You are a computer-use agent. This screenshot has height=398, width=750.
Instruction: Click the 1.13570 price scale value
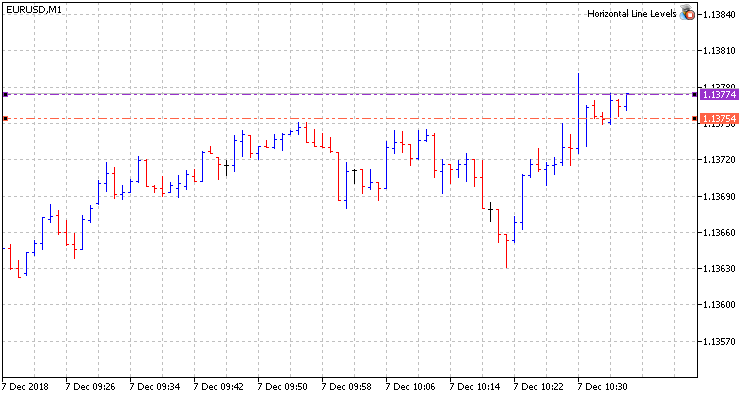pos(719,342)
